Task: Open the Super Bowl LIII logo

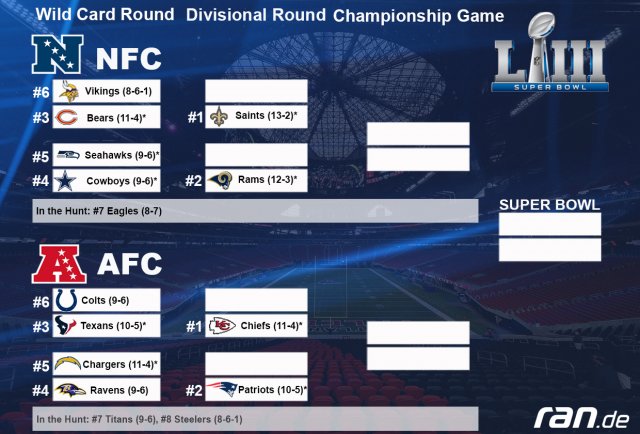Action: tap(550, 53)
